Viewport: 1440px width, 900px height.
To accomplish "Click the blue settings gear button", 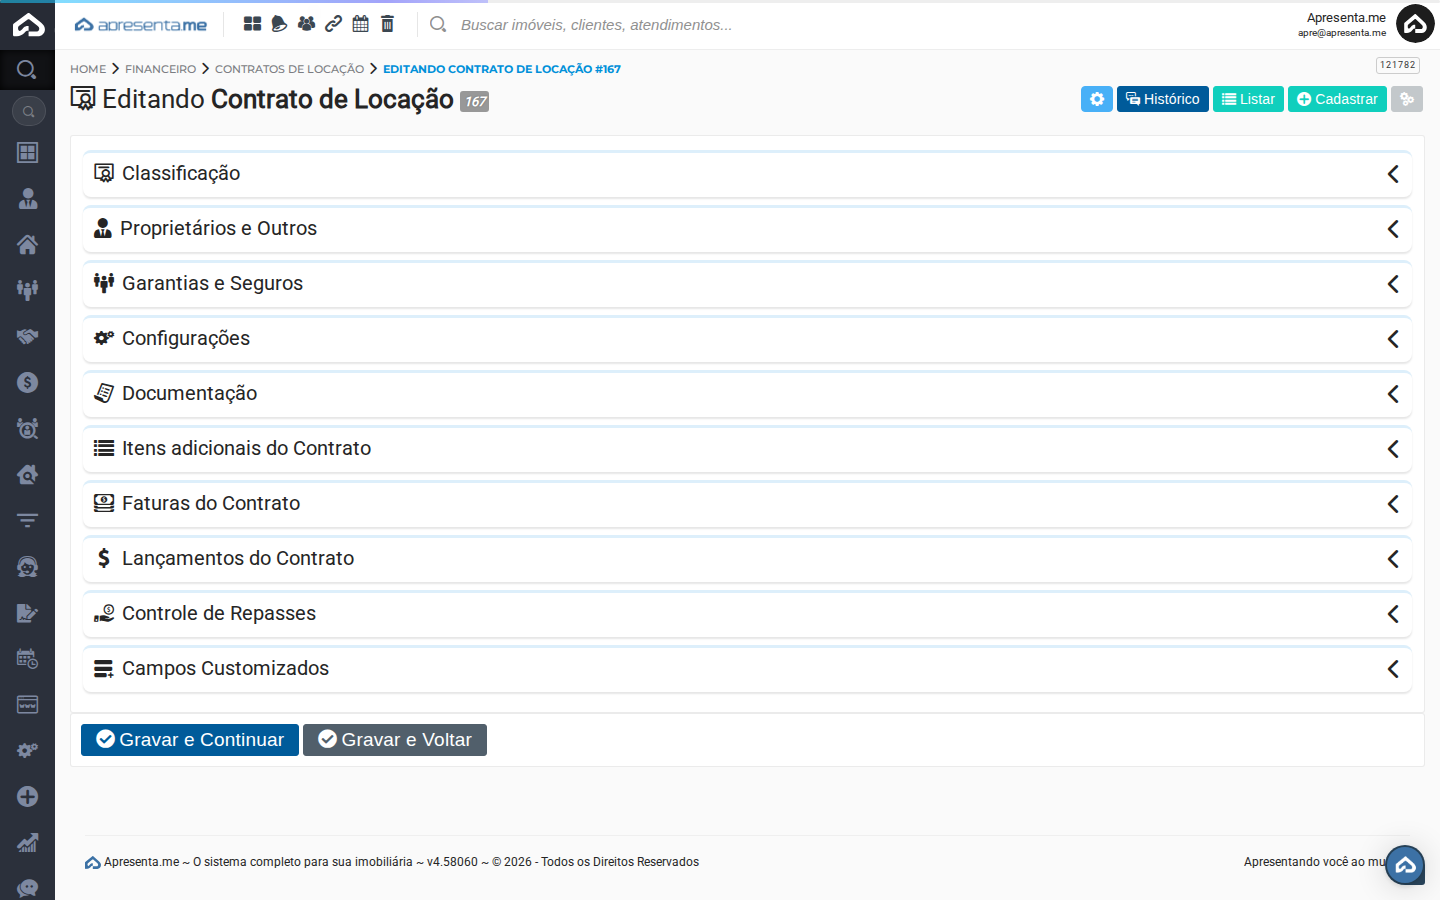I will click(x=1096, y=99).
